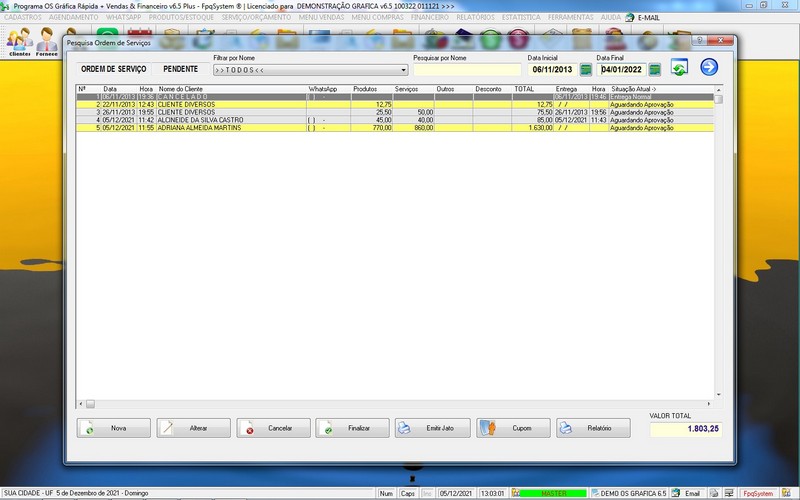Open the PRODUTOS/ESTOQUE menu
This screenshot has width=800, height=500.
[x=181, y=17]
